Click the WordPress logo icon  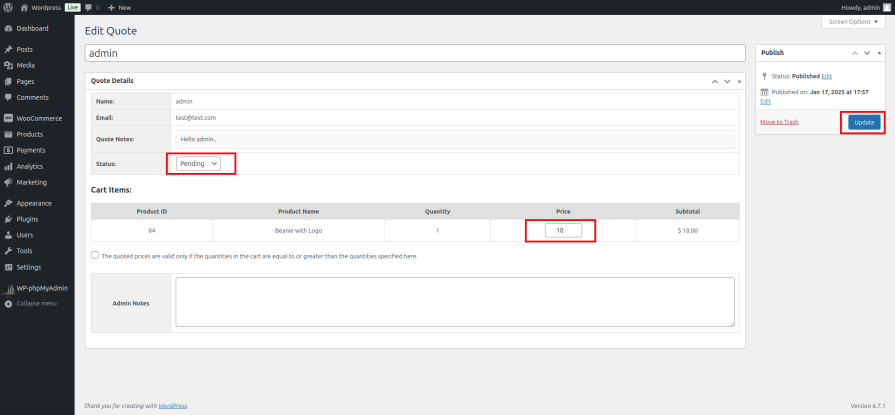click(8, 7)
